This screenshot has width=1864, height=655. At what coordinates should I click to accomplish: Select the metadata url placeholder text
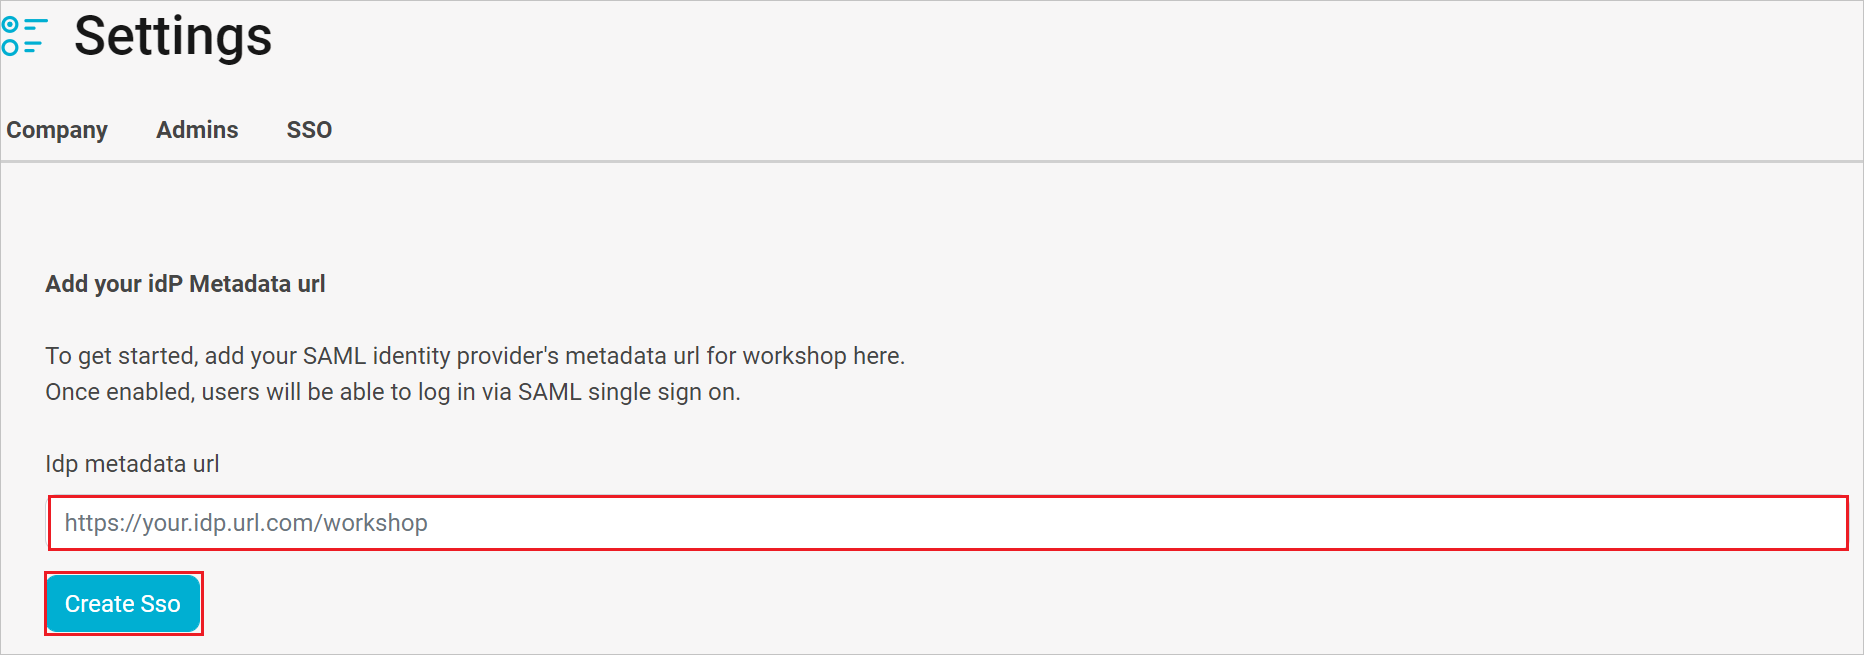(x=246, y=522)
